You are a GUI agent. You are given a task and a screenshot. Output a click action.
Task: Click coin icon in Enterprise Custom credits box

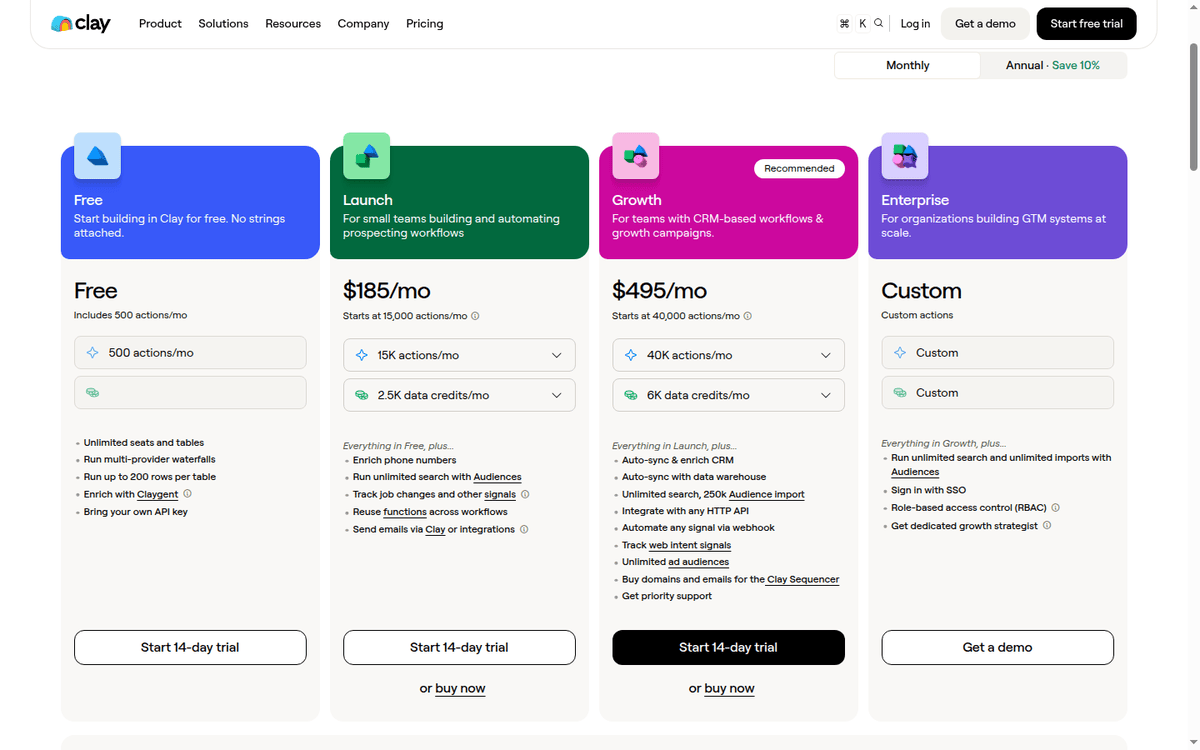click(900, 393)
